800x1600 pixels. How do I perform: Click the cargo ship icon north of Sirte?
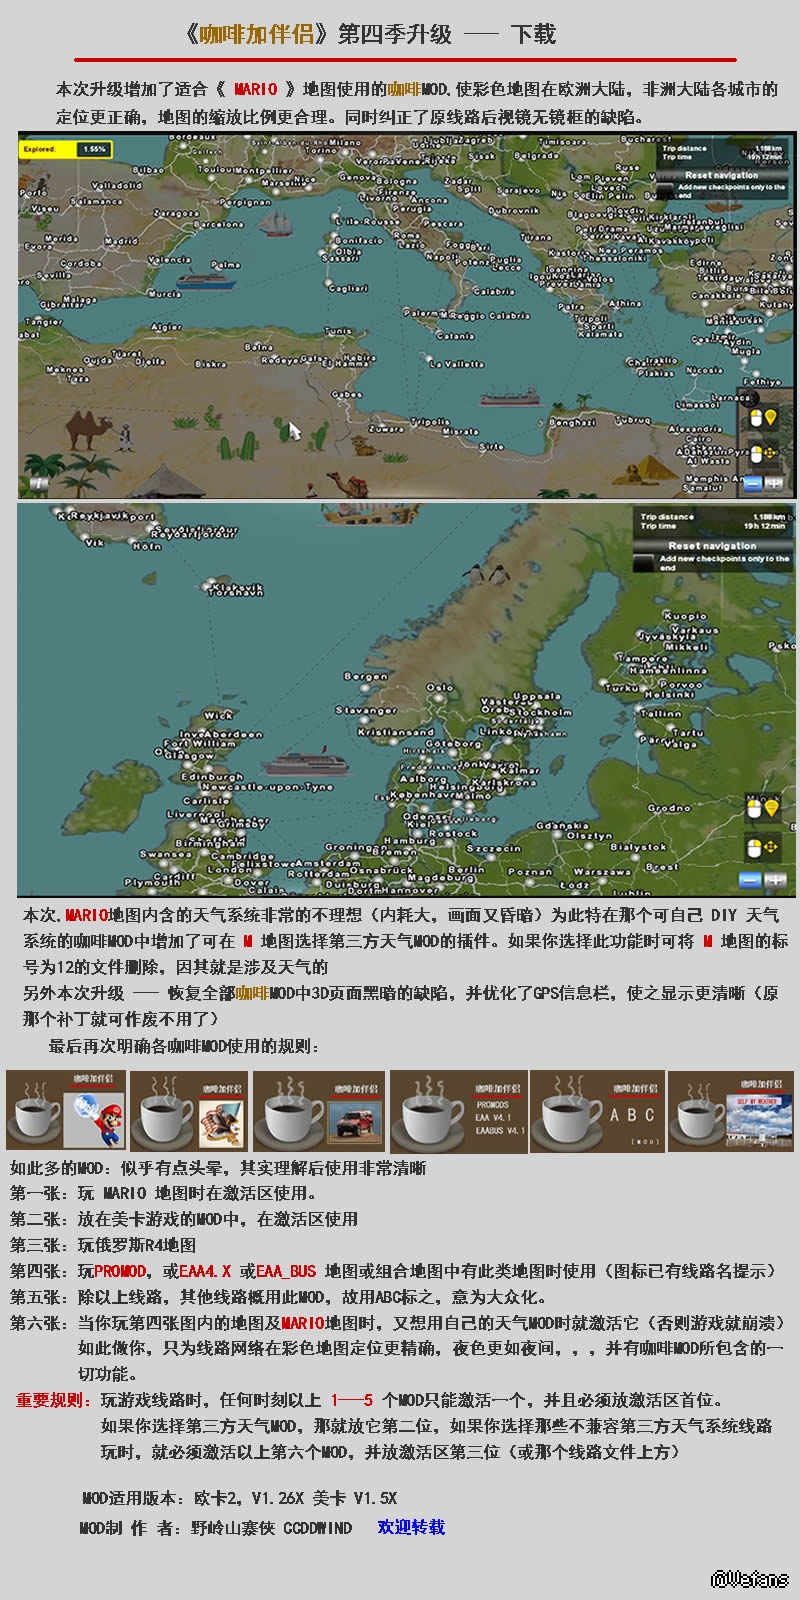[x=510, y=394]
